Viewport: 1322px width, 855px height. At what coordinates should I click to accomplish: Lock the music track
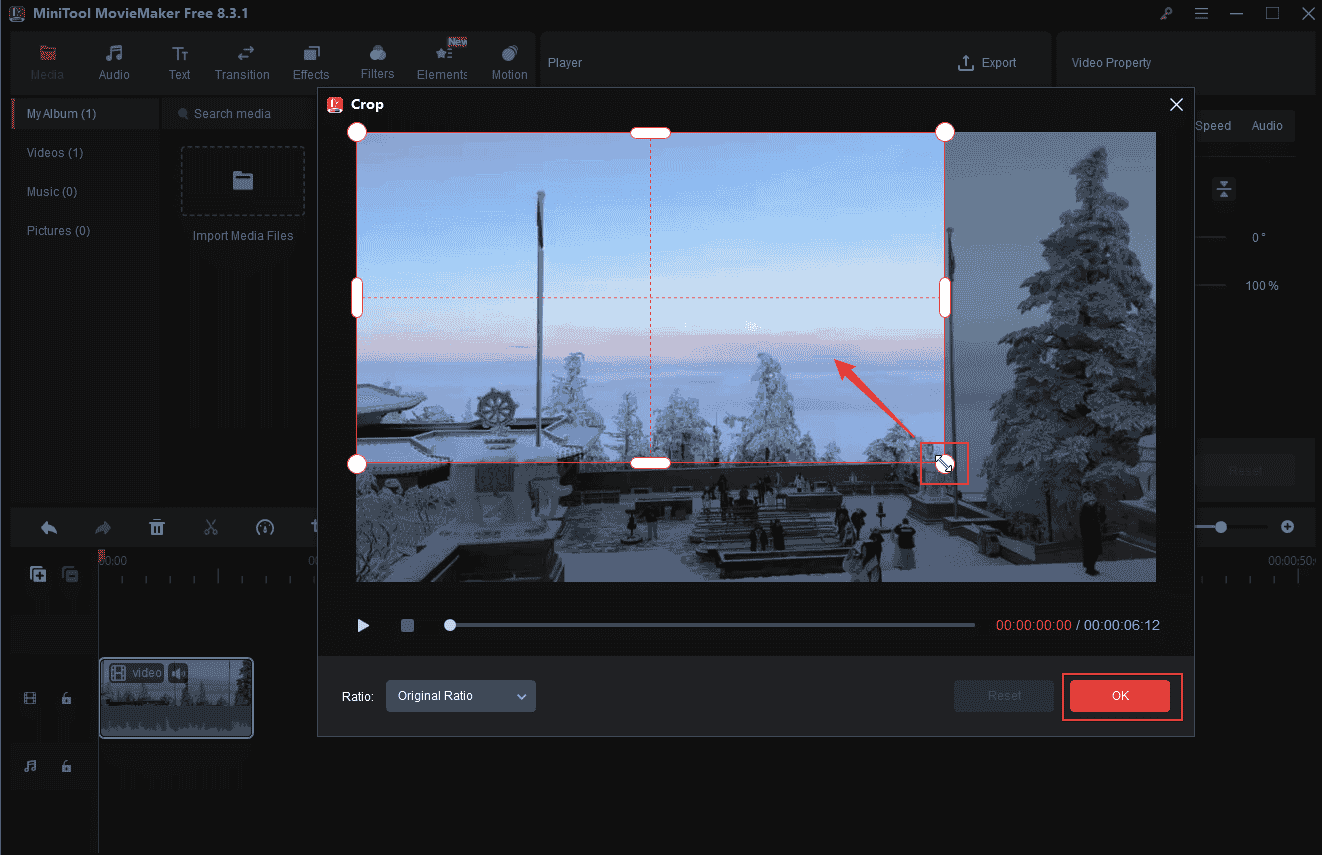point(66,767)
